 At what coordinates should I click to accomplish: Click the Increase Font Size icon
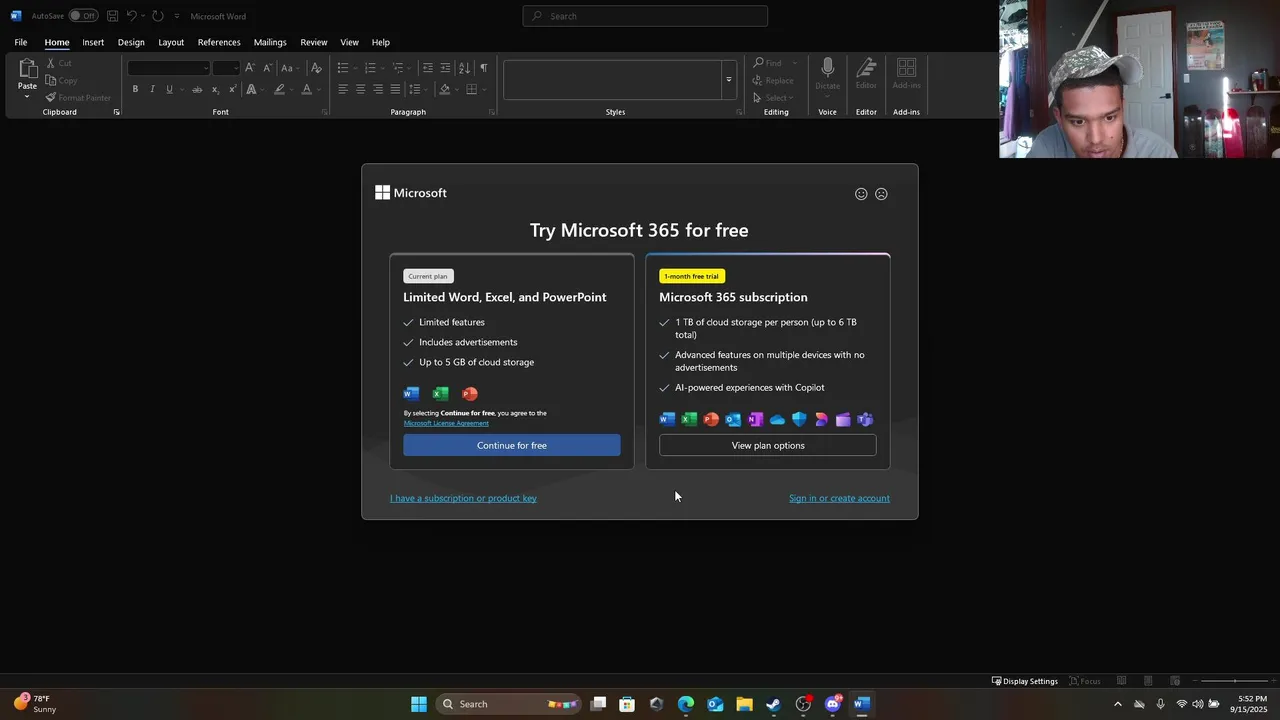click(x=250, y=67)
